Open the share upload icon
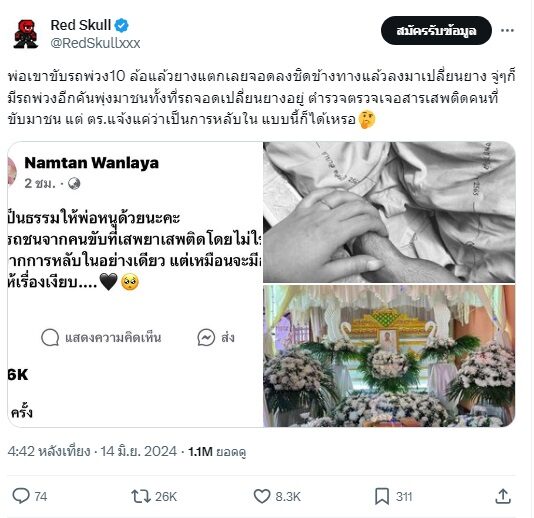Viewport: 534px width, 518px height. tap(503, 496)
